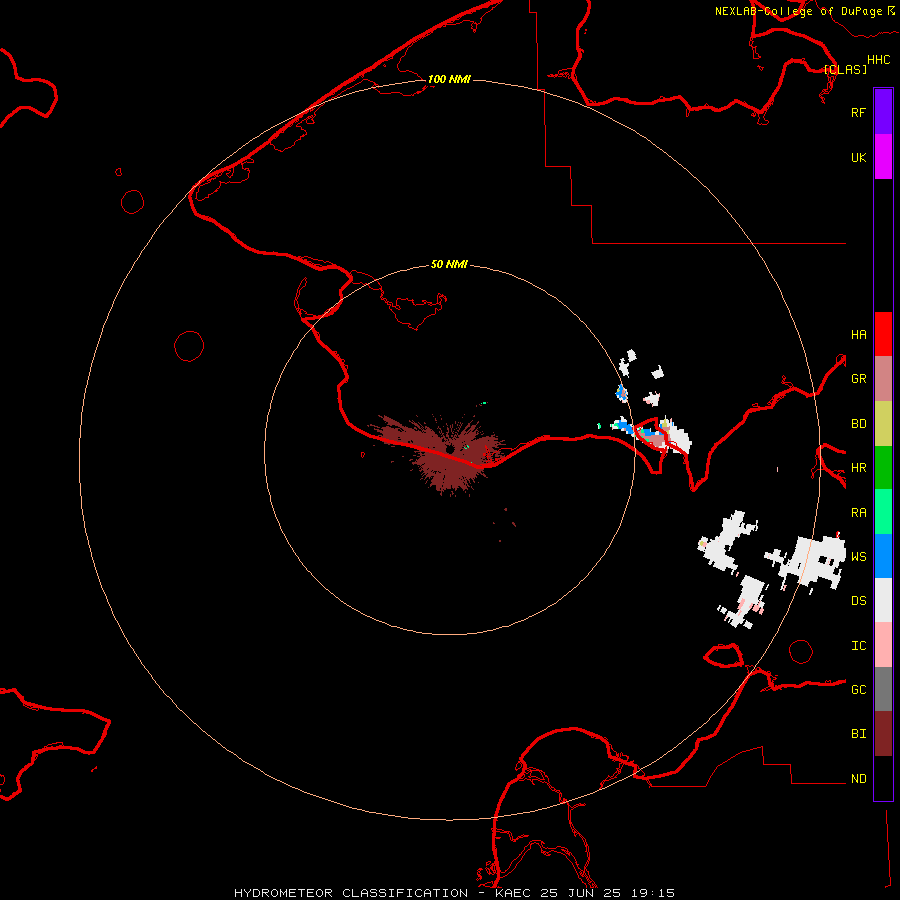900x900 pixels.
Task: Click the 25 JUN 25 date text
Action: point(585,893)
